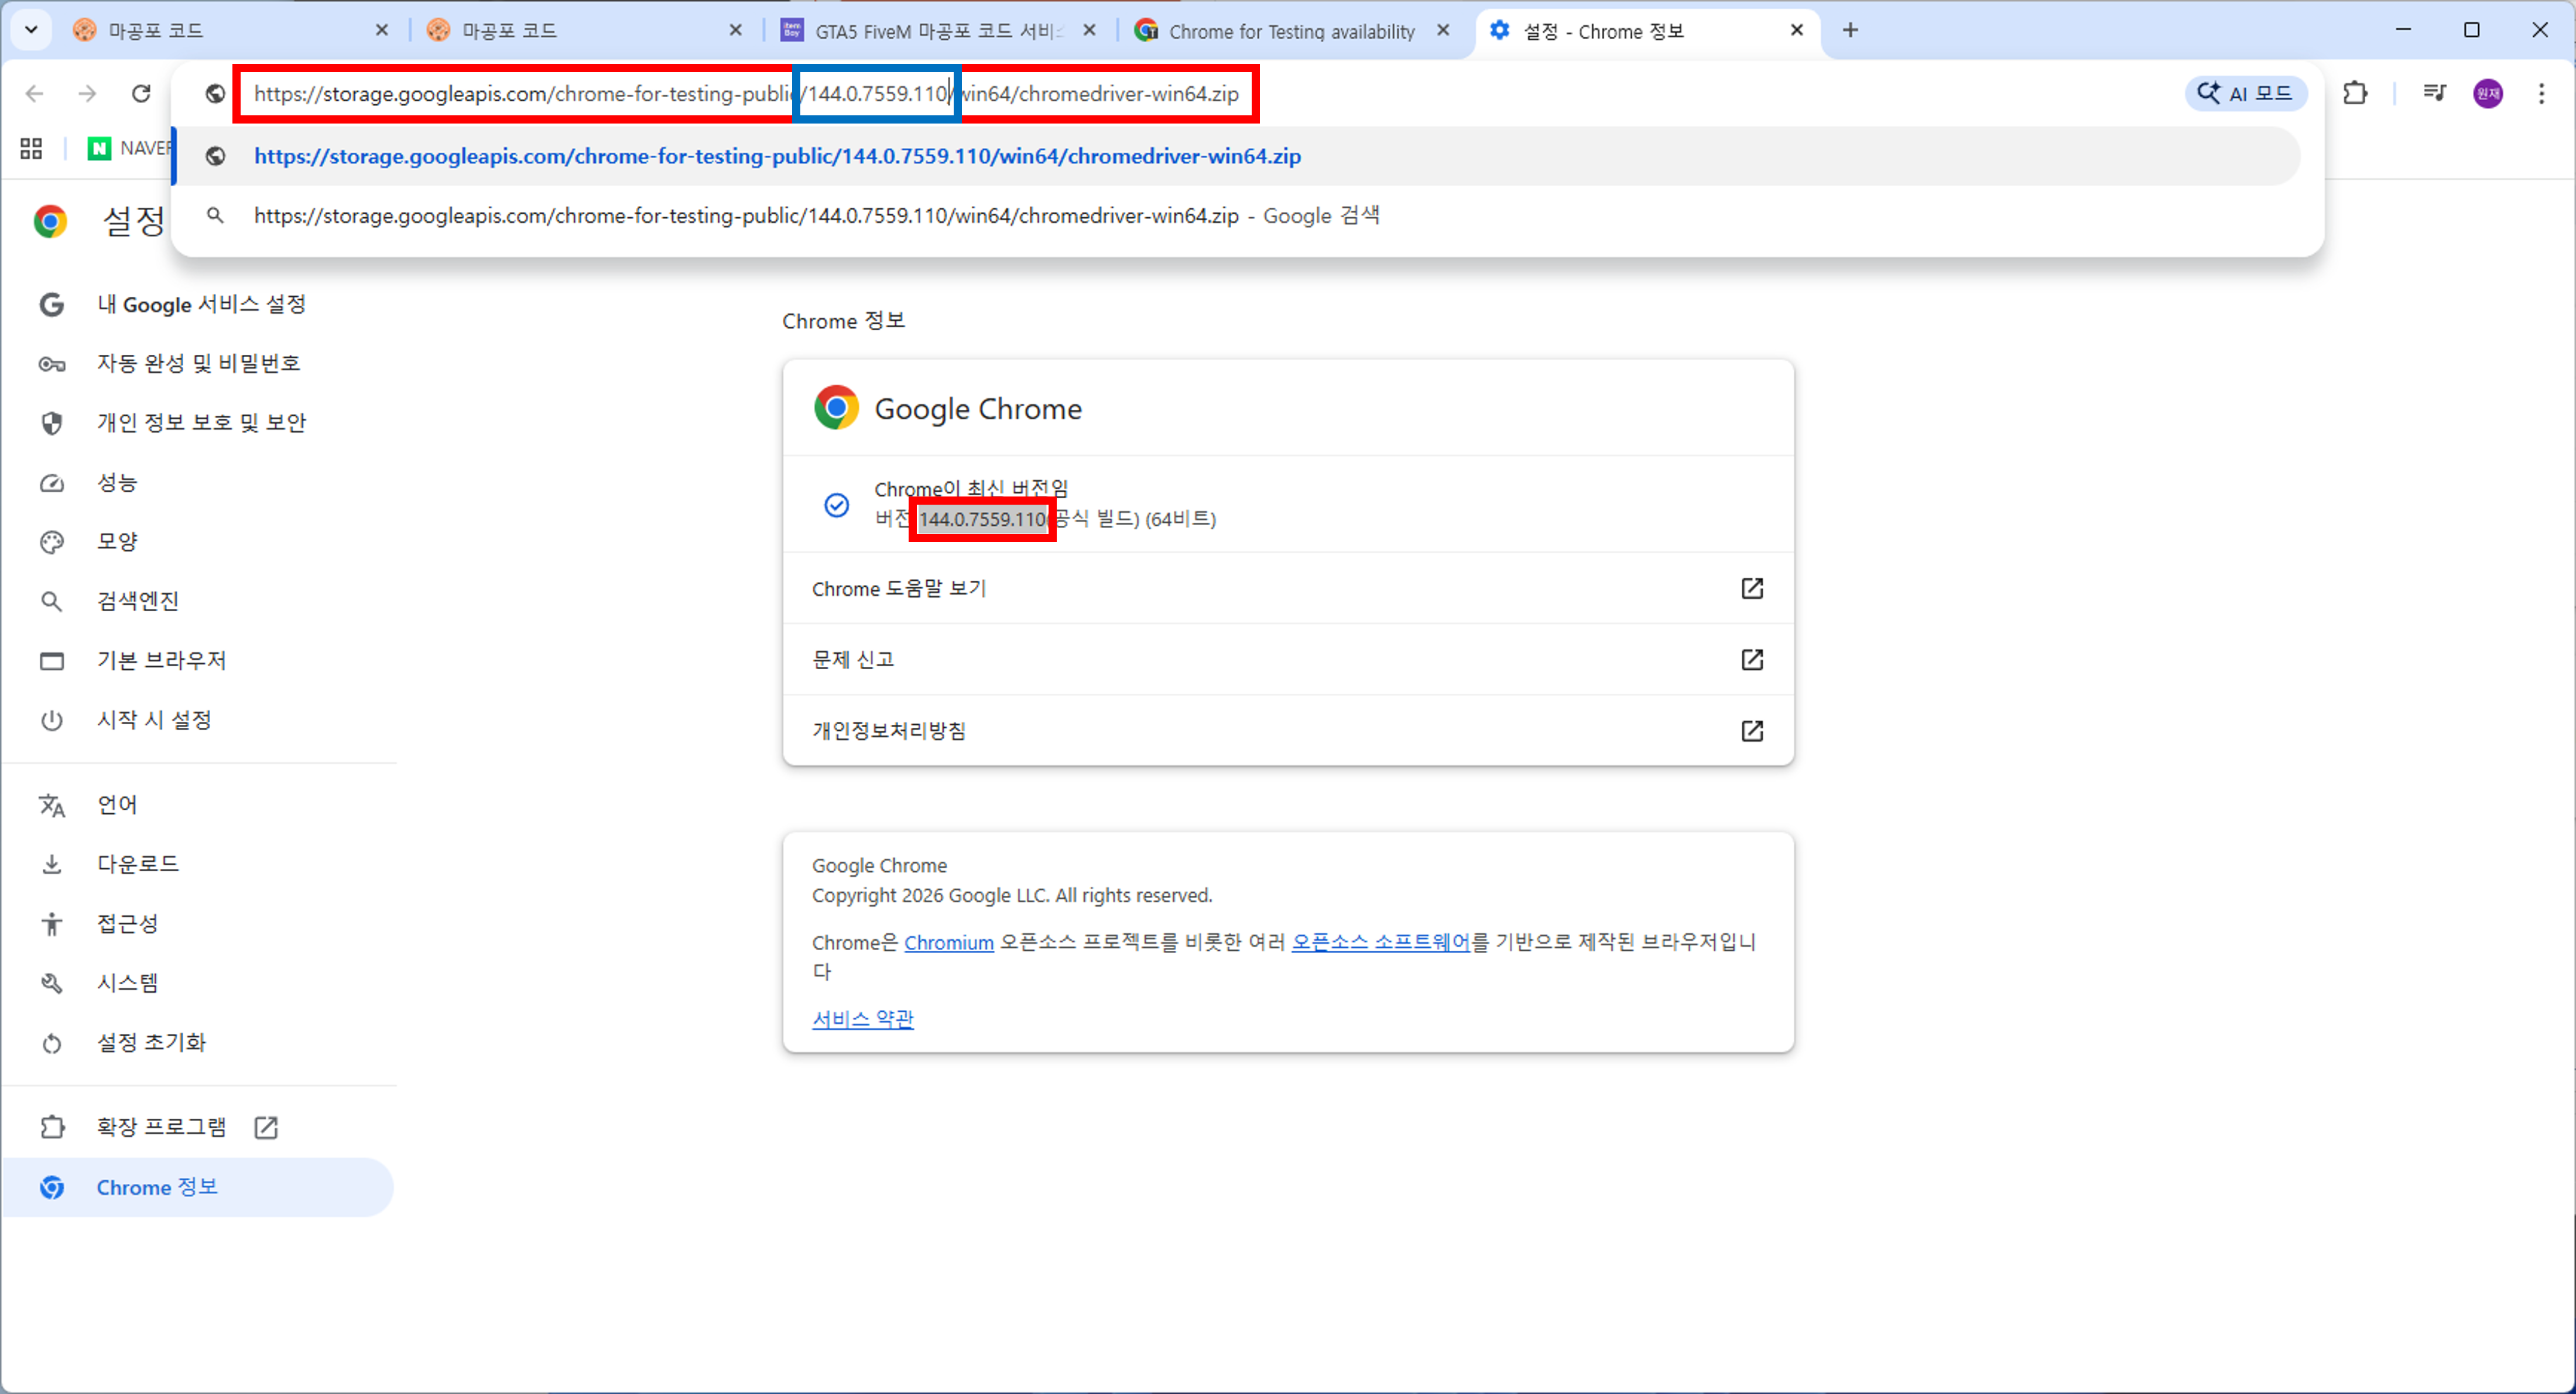Open the Chromium link
Image resolution: width=2576 pixels, height=1394 pixels.
pos(948,942)
